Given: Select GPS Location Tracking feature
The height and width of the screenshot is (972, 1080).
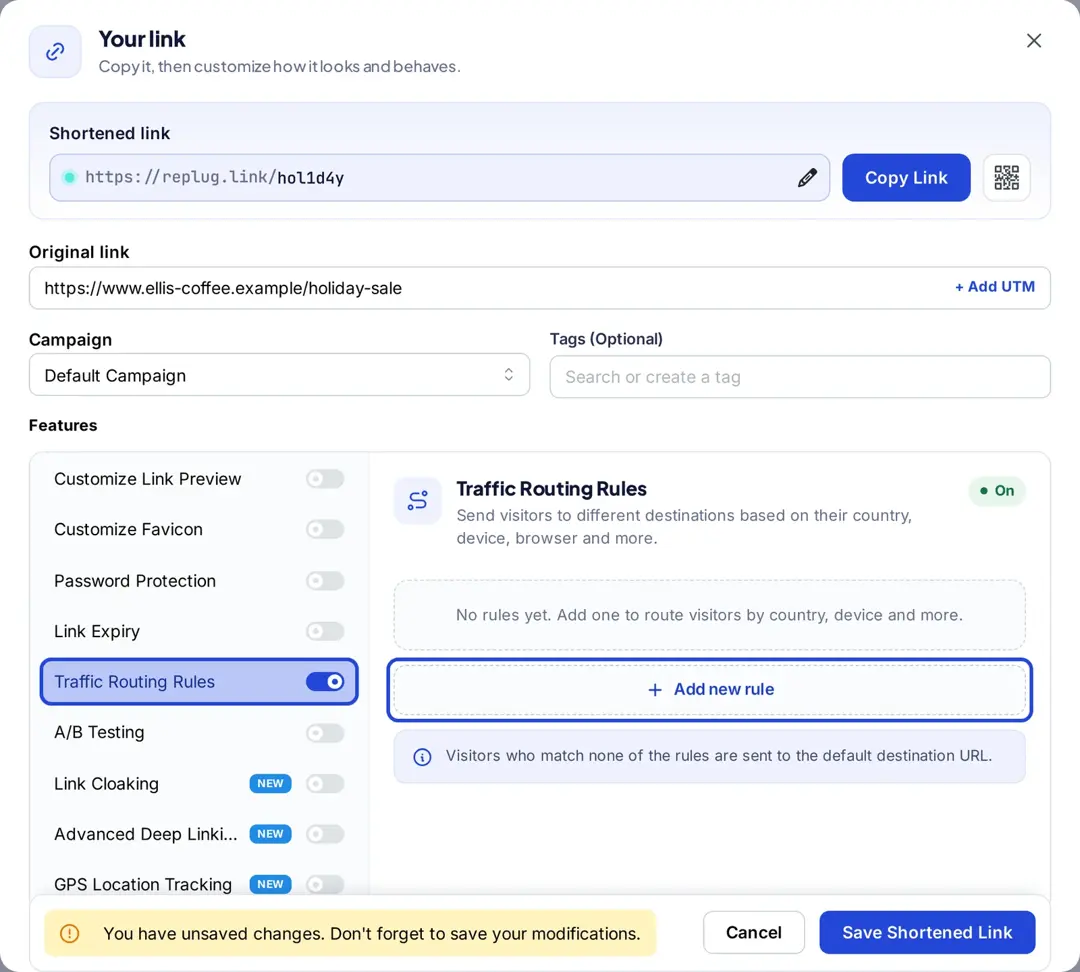Looking at the screenshot, I should tap(143, 884).
